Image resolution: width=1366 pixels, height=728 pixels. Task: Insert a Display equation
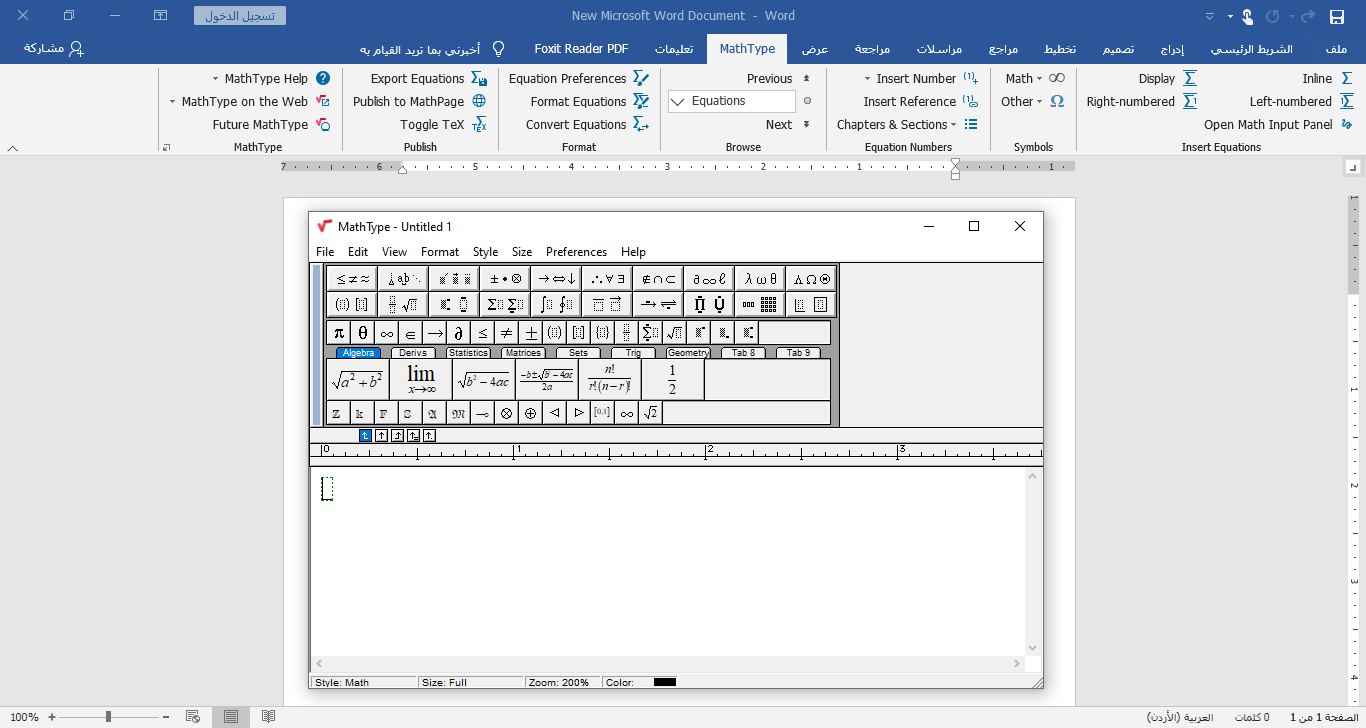pyautogui.click(x=1167, y=78)
